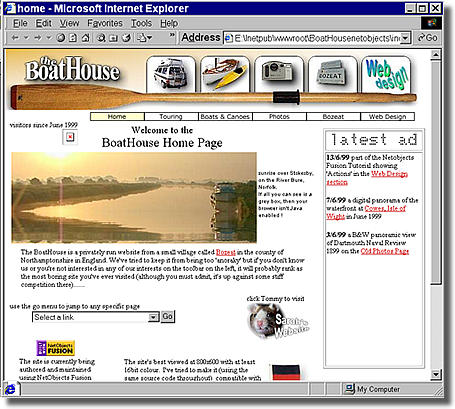The width and height of the screenshot is (455, 409).
Task: Click the red and black flag image
Action: (286, 372)
